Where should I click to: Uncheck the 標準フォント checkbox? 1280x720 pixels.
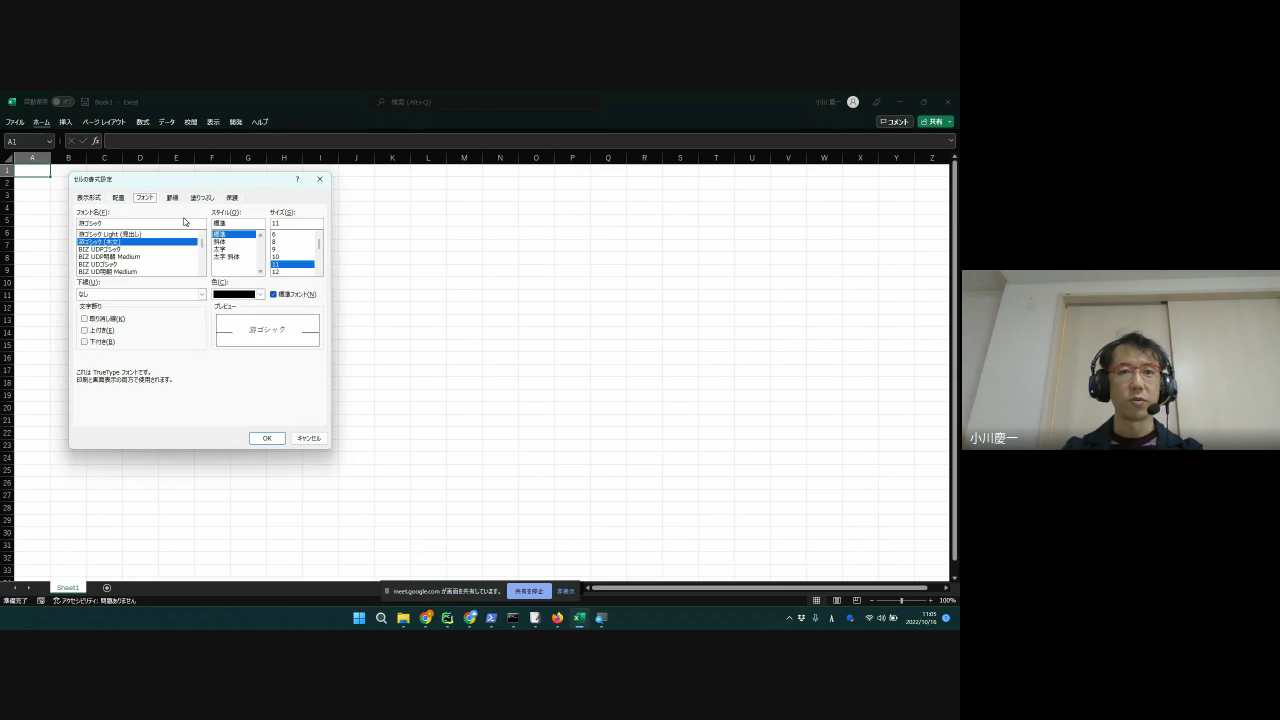pos(273,294)
